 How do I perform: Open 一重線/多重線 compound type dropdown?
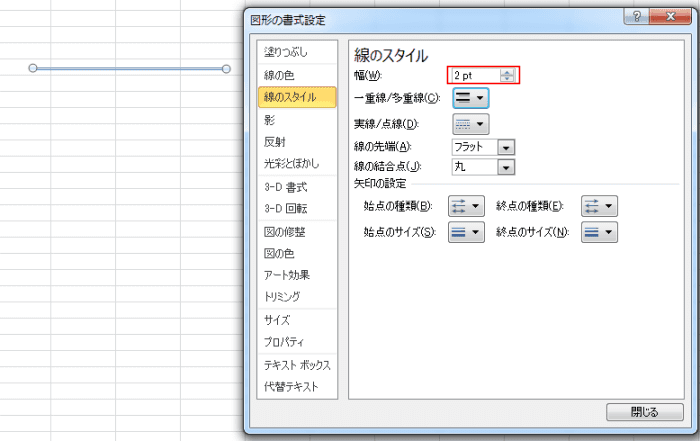[x=471, y=98]
